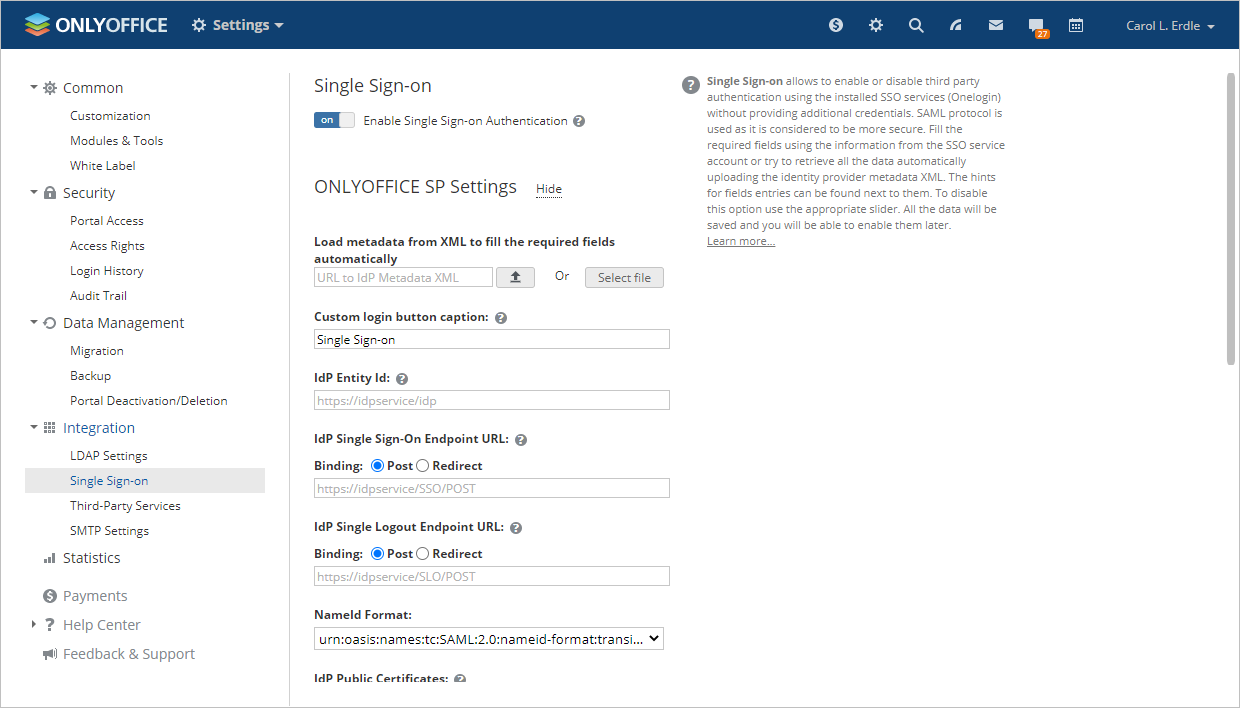View Login History
Image resolution: width=1240 pixels, height=708 pixels.
click(107, 271)
